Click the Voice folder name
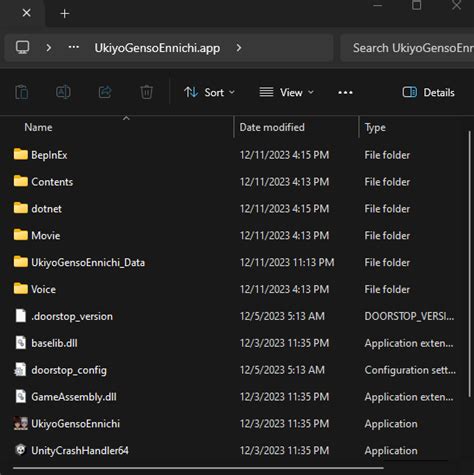Image resolution: width=474 pixels, height=475 pixels. [43, 289]
